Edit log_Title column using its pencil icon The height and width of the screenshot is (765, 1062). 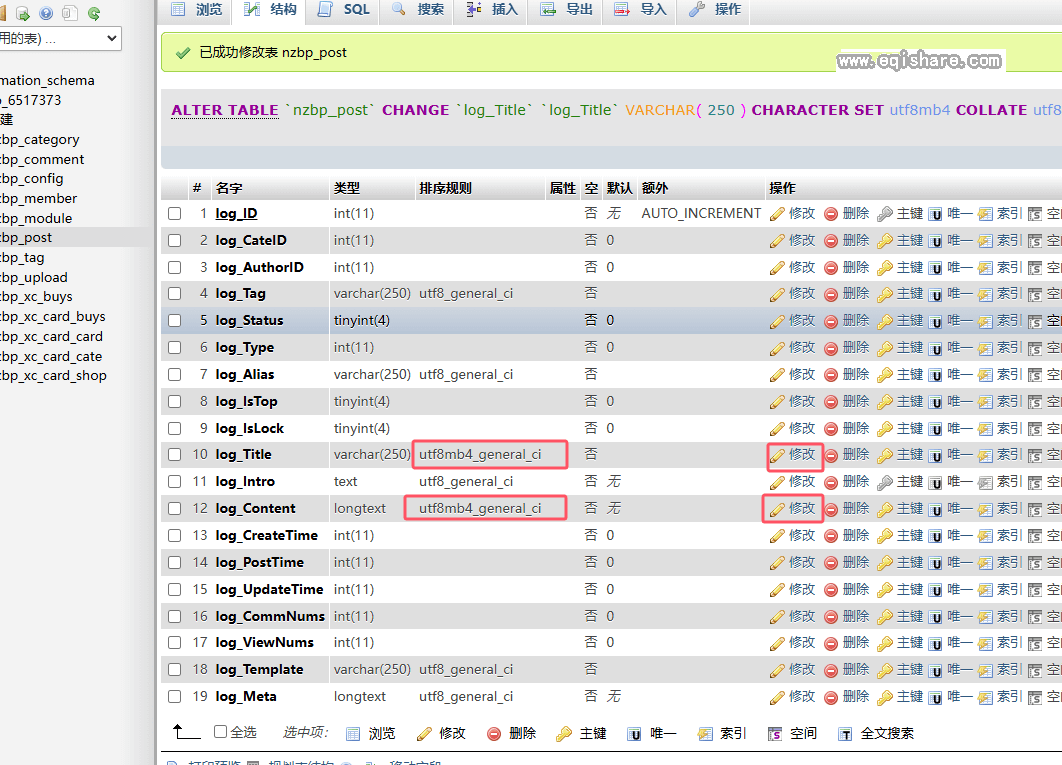click(x=793, y=455)
